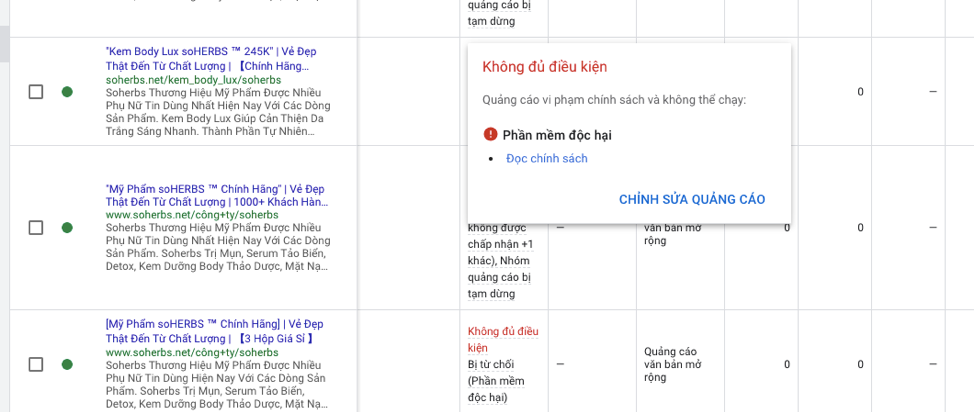The height and width of the screenshot is (412, 974).
Task: Open the "Mỹ Phẩm soHERBS Chính Hãng" quoted headline
Action: click(x=217, y=195)
